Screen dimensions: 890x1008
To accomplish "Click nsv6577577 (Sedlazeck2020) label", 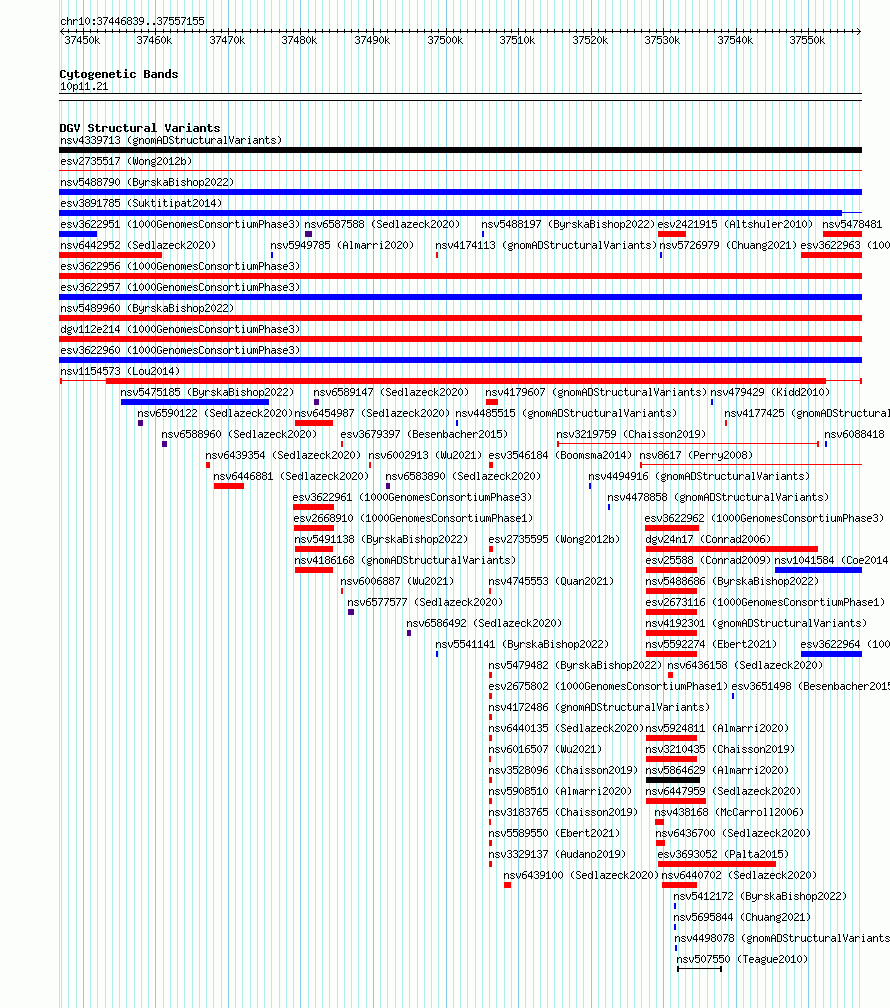I will (425, 602).
